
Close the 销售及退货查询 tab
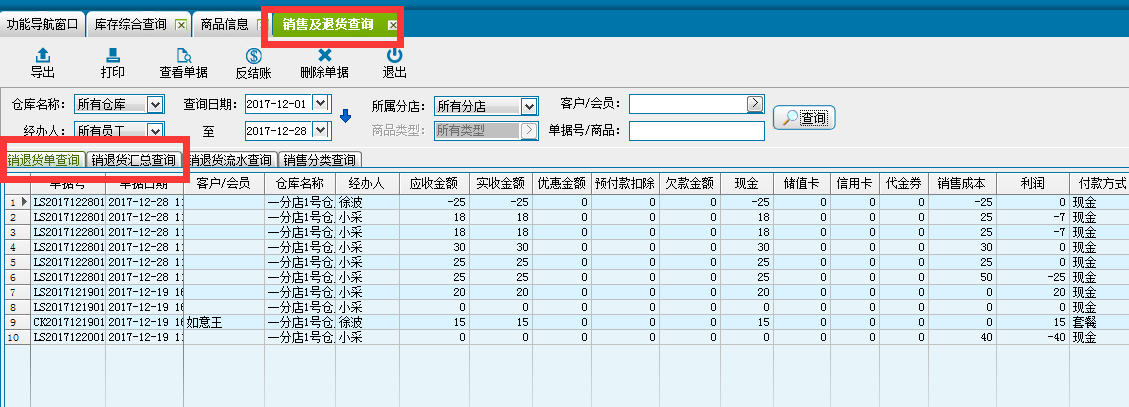point(392,24)
